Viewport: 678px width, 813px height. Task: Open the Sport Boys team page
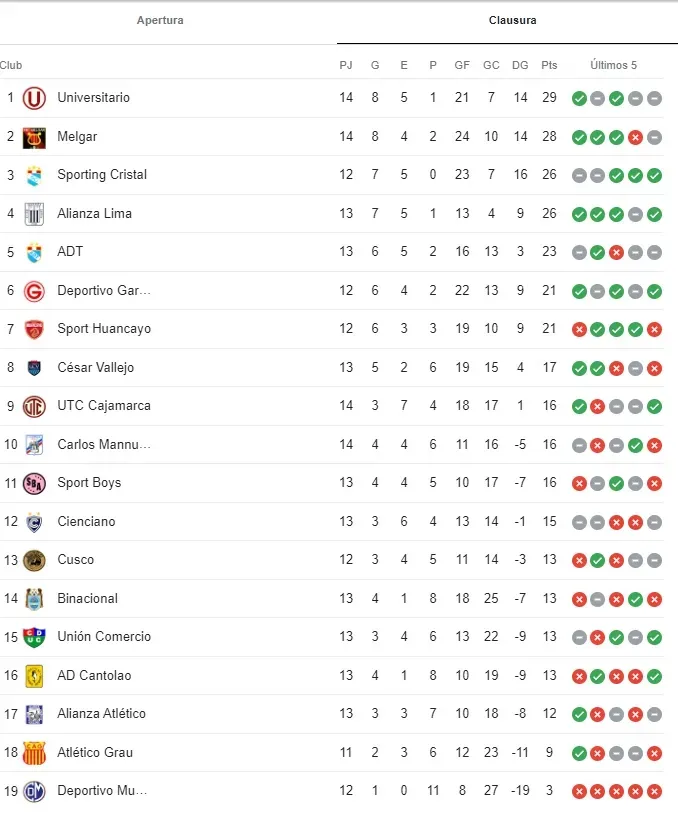click(90, 482)
